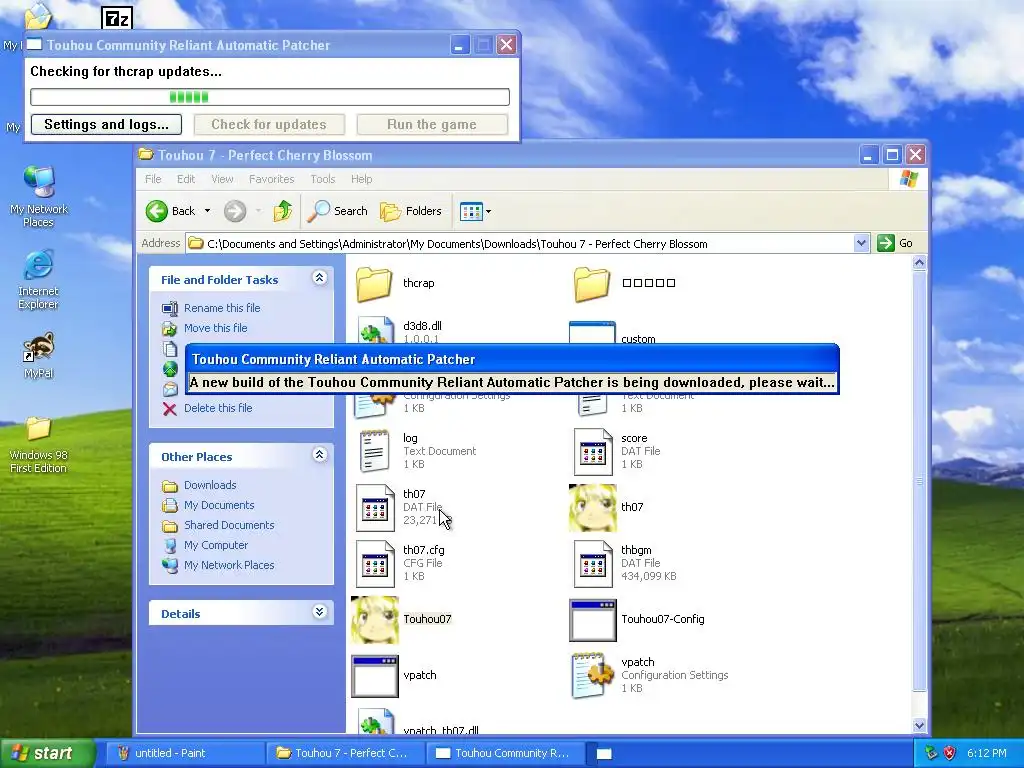Click Rename this file link
The height and width of the screenshot is (768, 1024).
tap(221, 308)
